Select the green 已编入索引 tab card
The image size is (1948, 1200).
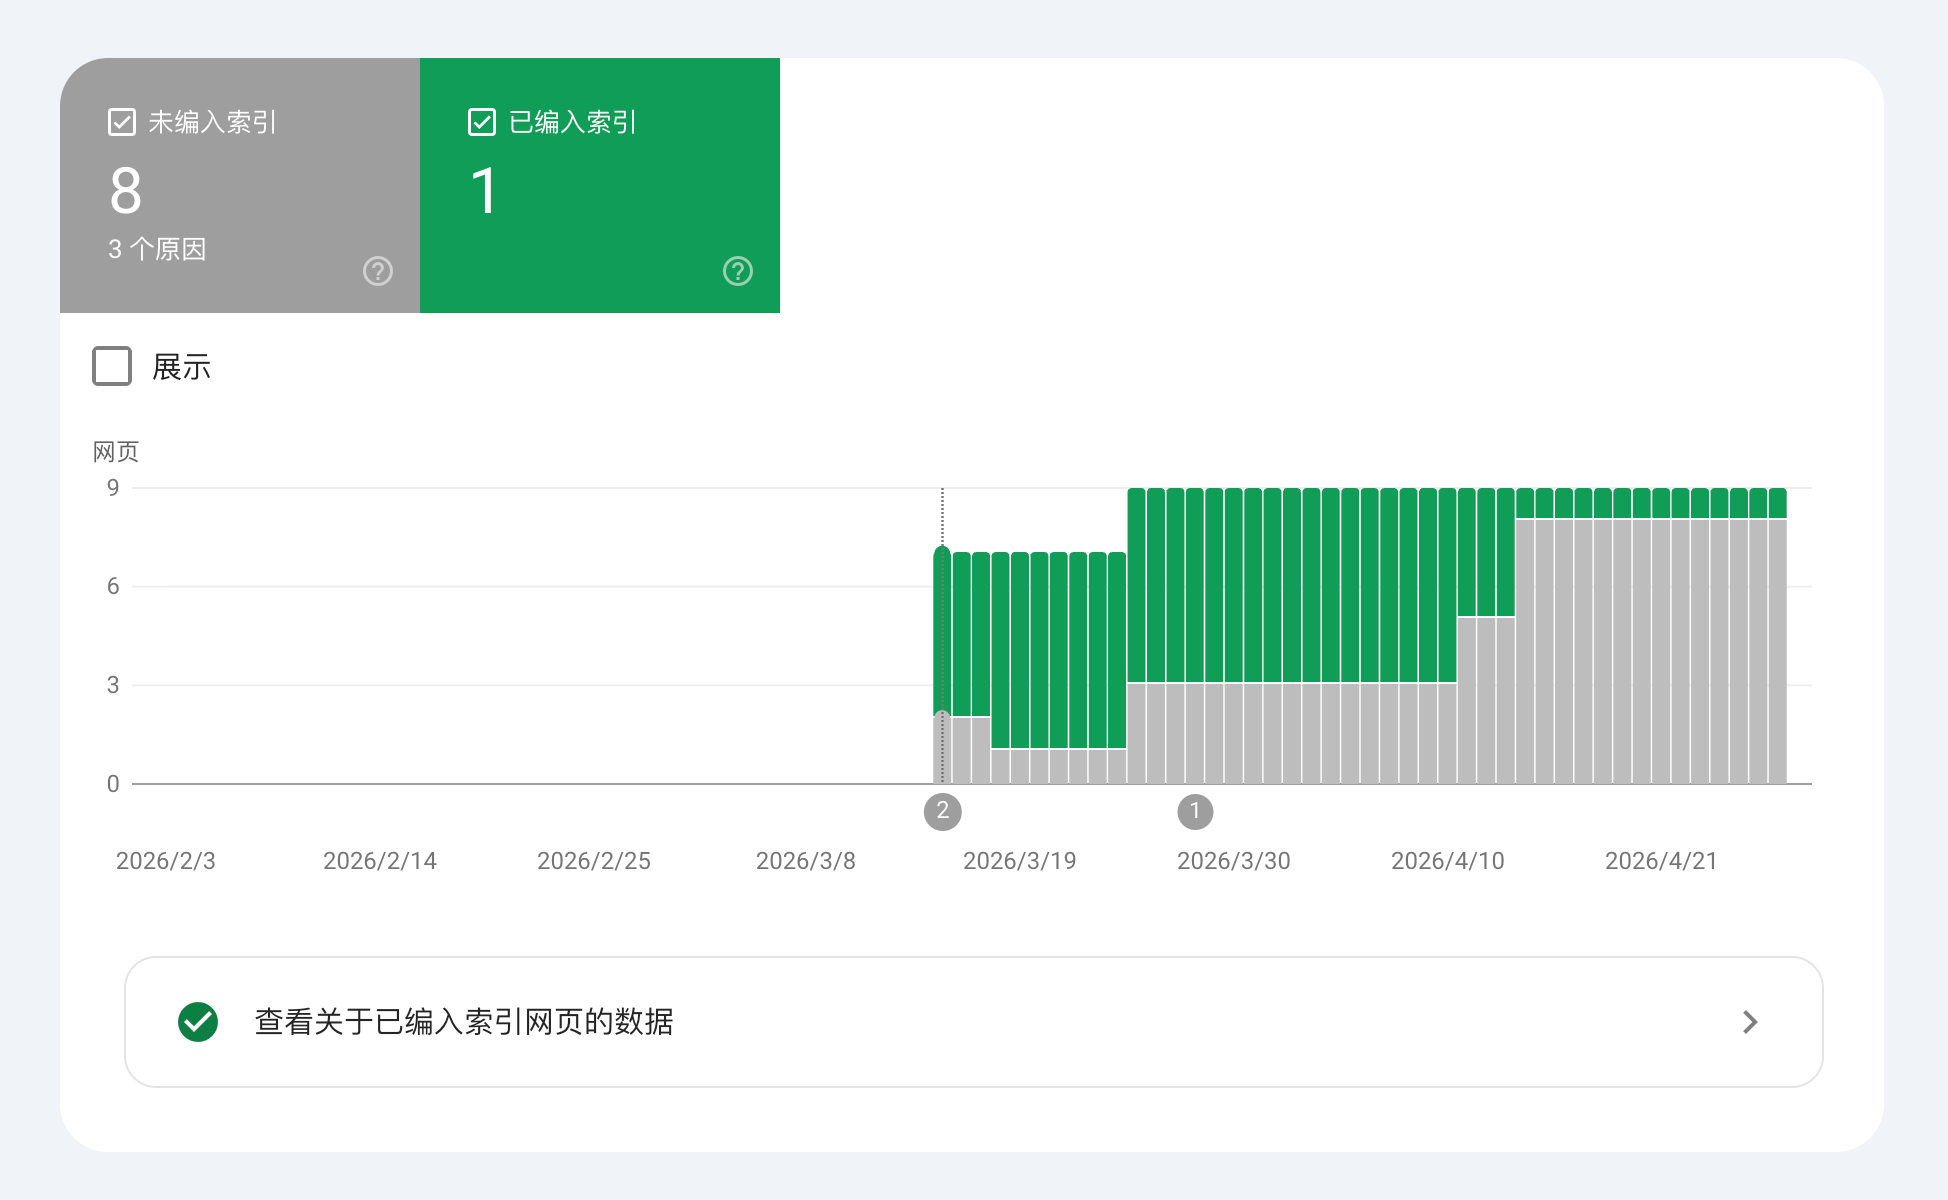(600, 185)
